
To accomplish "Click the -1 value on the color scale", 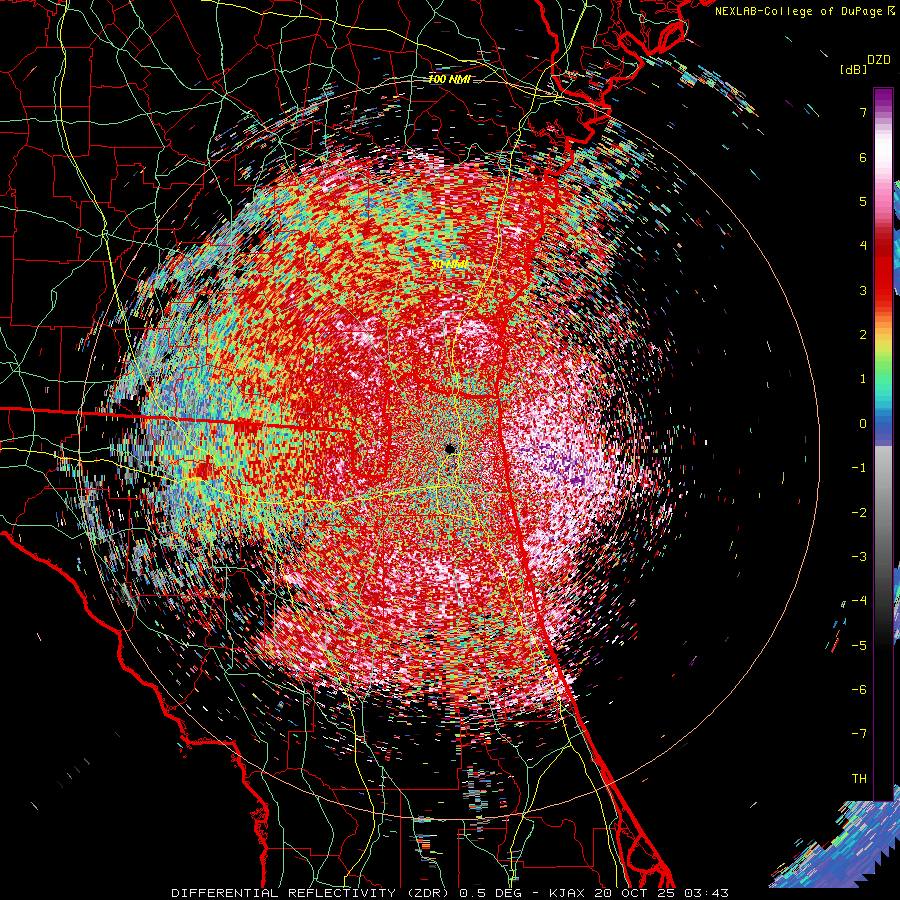I will (x=859, y=468).
